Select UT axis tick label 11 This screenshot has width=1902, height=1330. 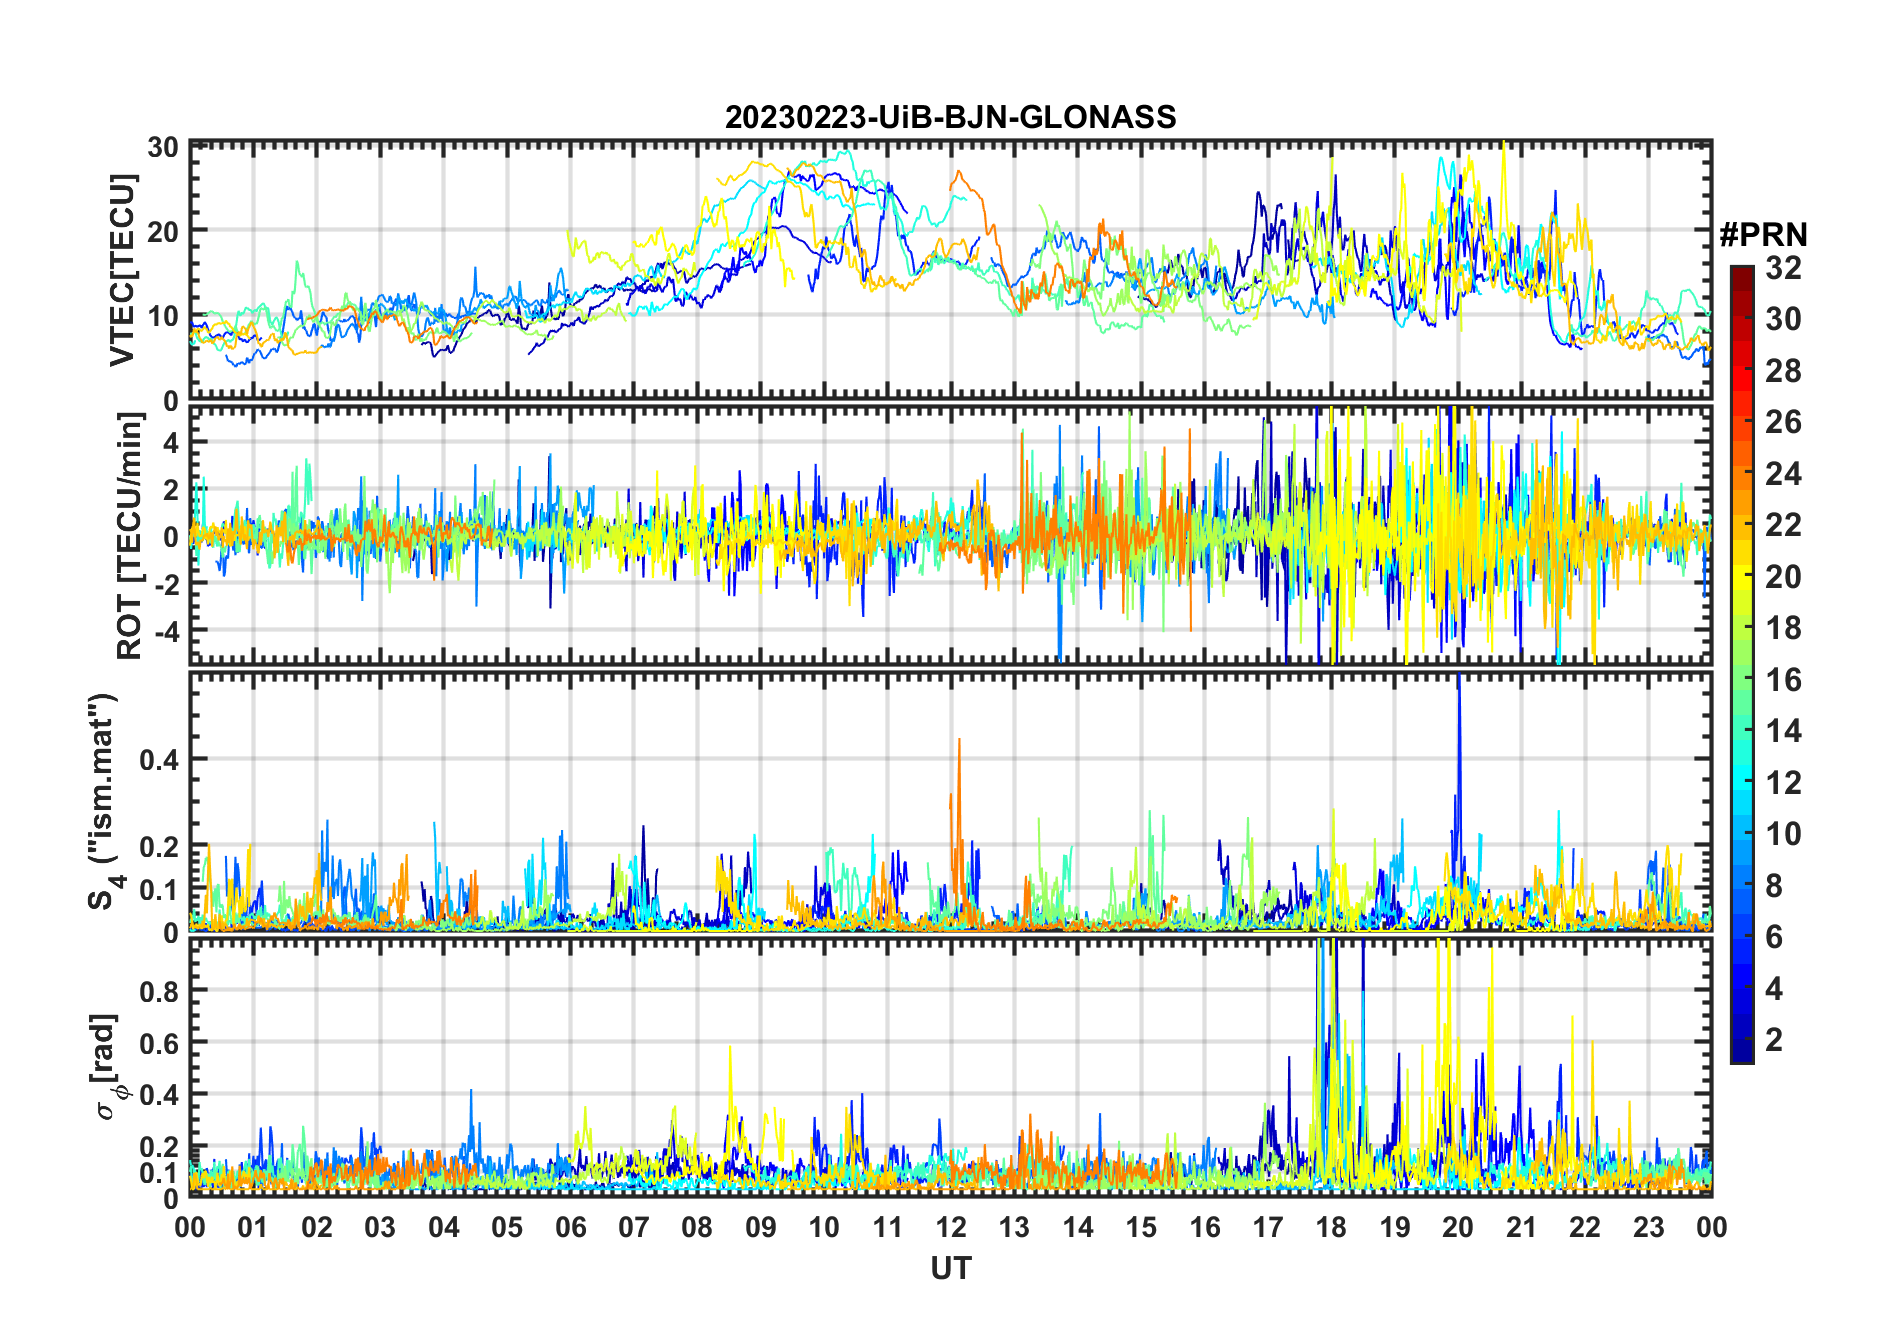[888, 1228]
